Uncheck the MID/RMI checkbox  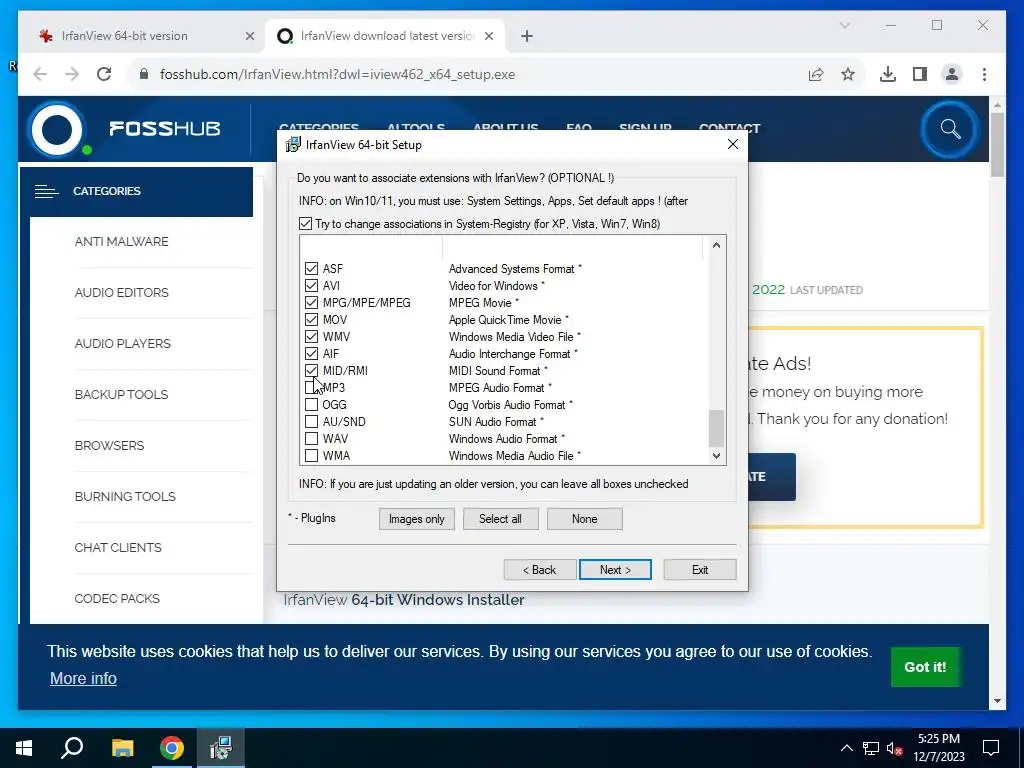(x=312, y=370)
